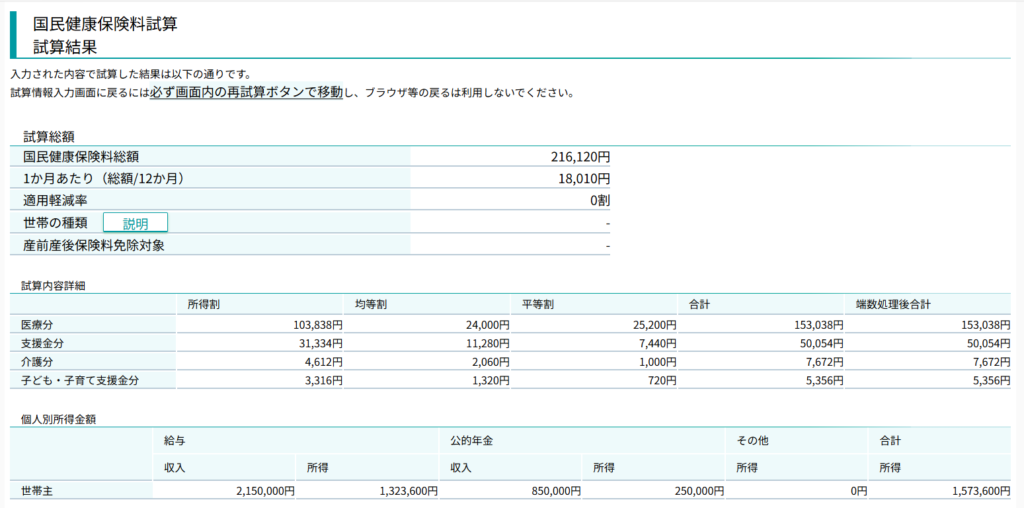Select the 子ども・子育て支援金分 所得割 value 3,316円
This screenshot has width=1024, height=508.
click(x=323, y=381)
